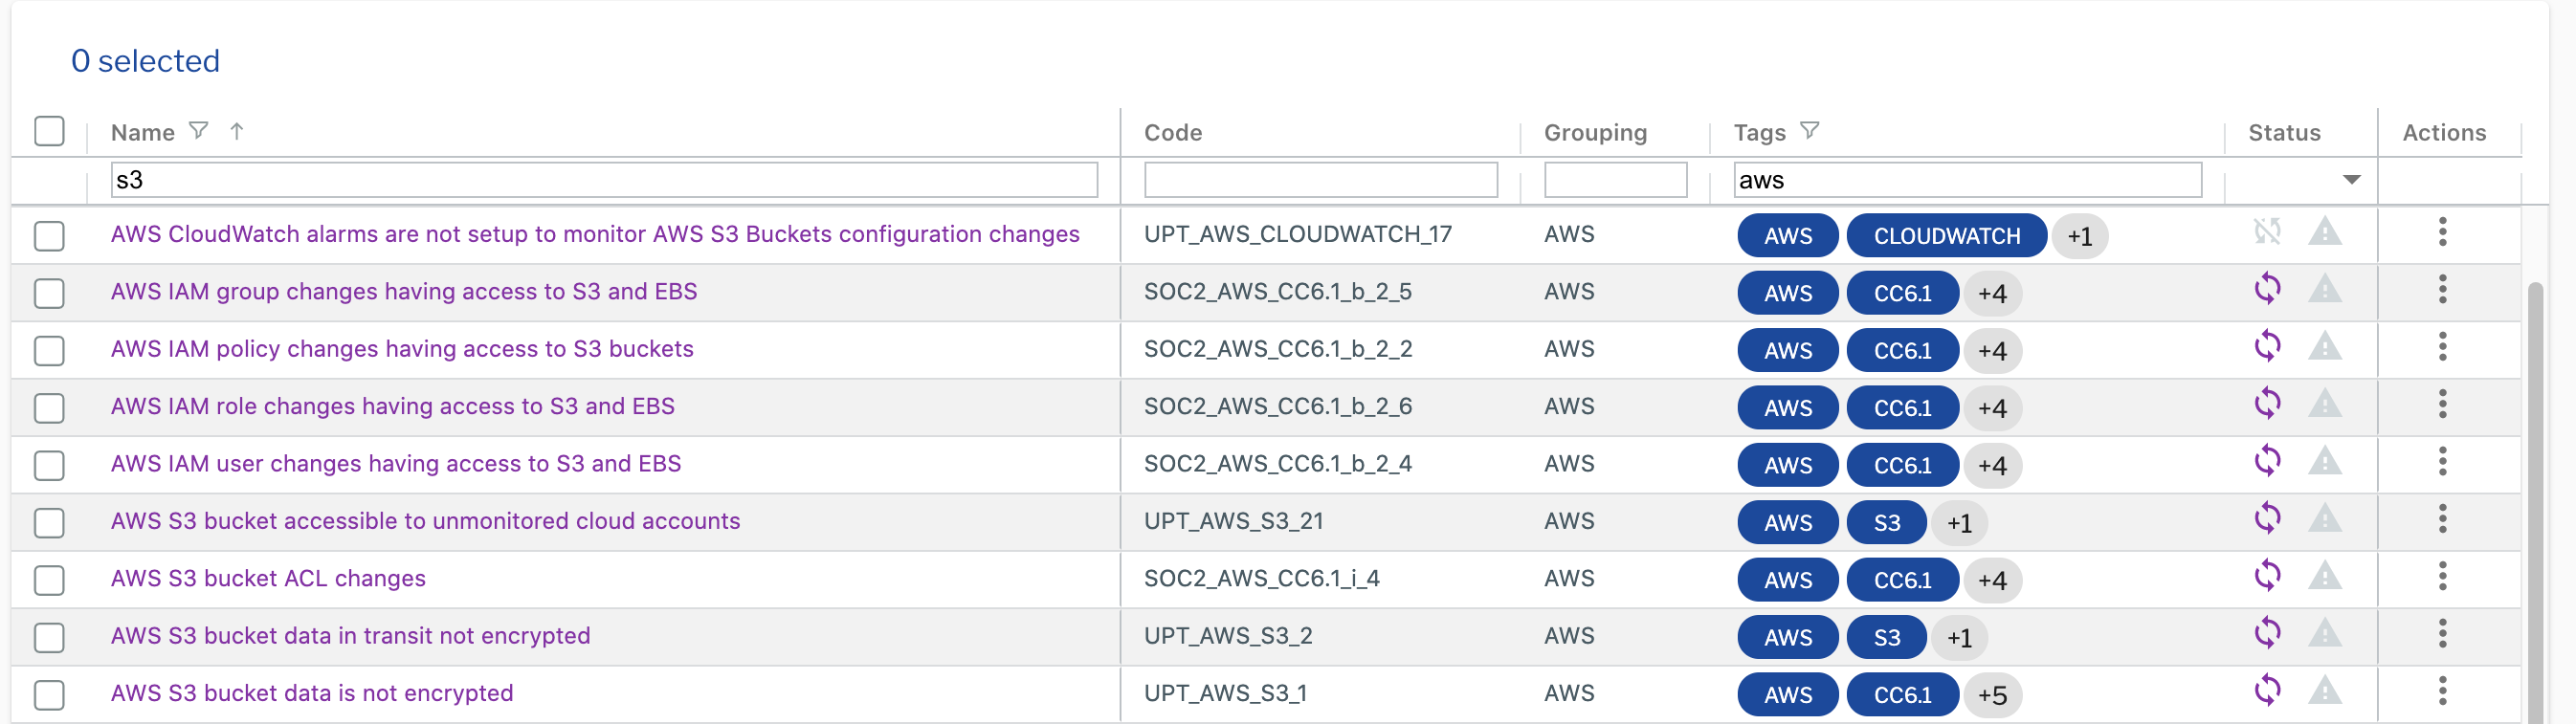Click sync icon for data is not encrypted row
Viewport: 2576px width, 724px height.
click(2267, 691)
